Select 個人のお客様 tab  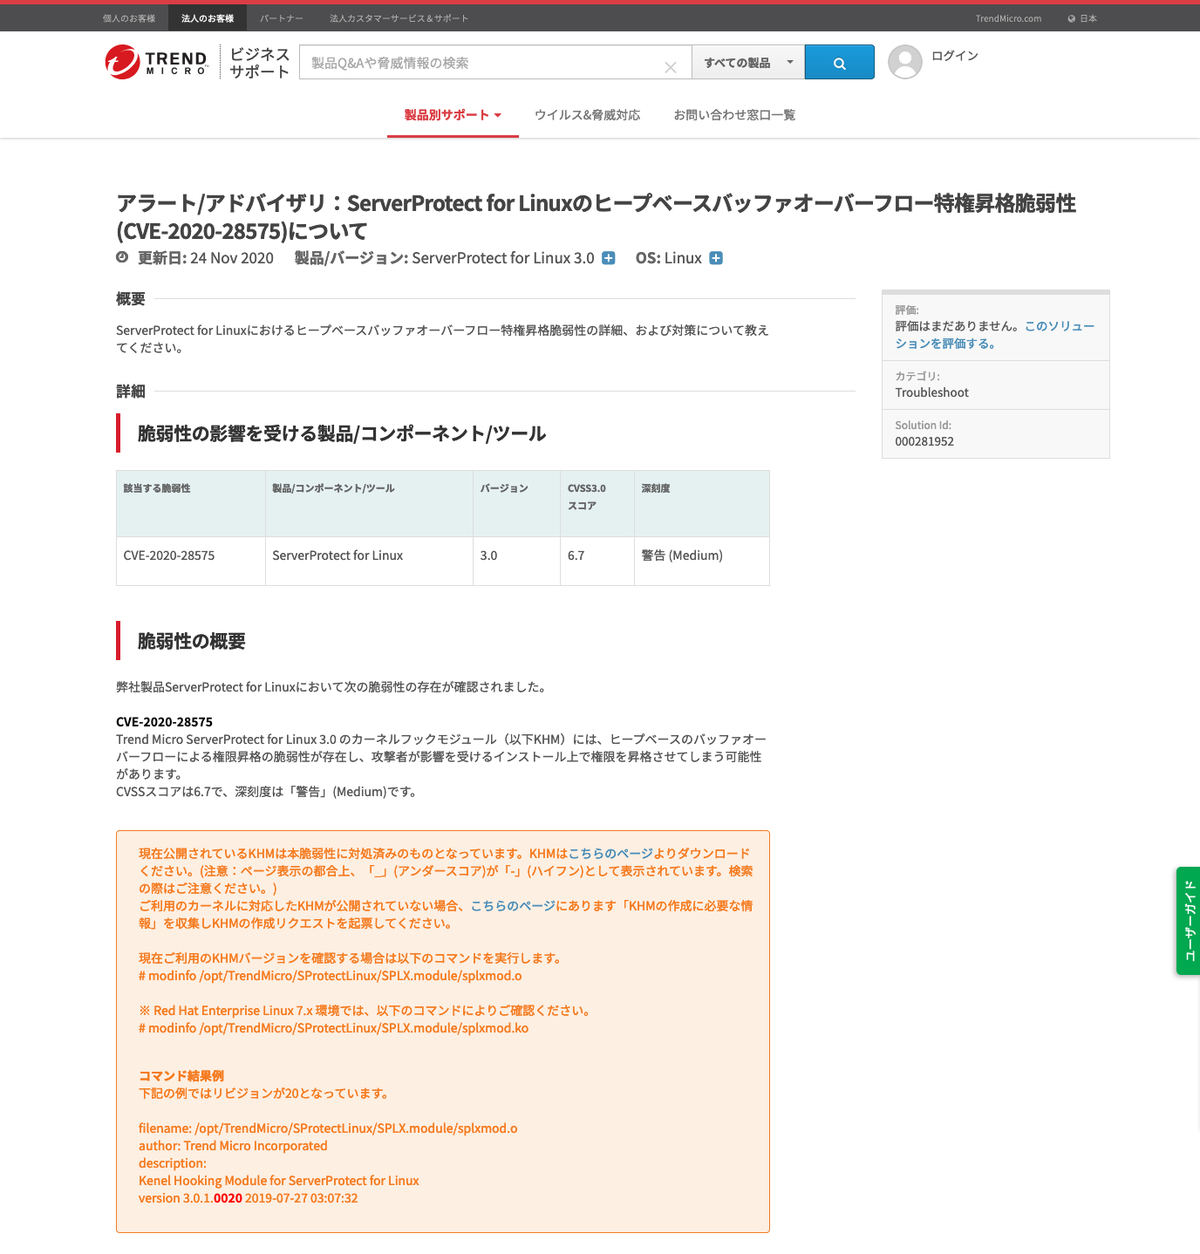click(x=129, y=18)
